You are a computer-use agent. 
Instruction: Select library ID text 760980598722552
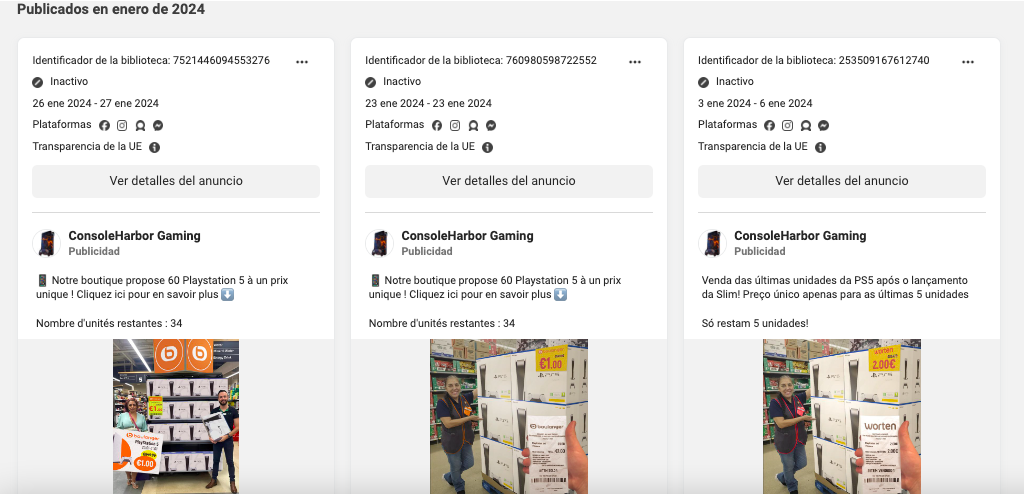pyautogui.click(x=551, y=60)
